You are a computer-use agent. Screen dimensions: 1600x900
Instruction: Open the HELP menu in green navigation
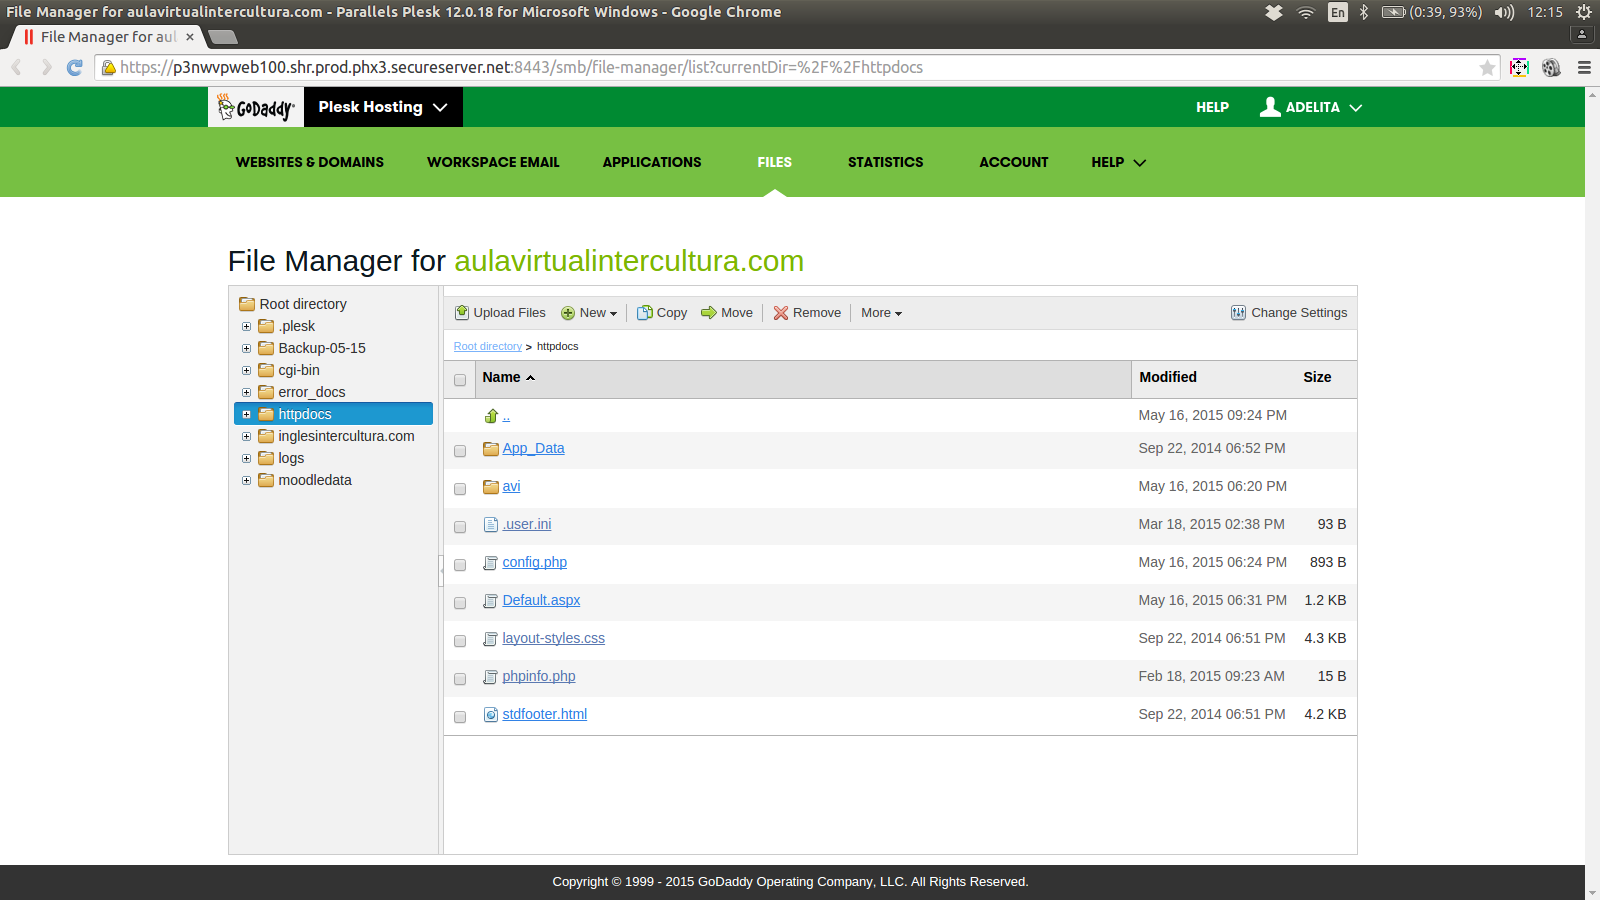[1118, 162]
